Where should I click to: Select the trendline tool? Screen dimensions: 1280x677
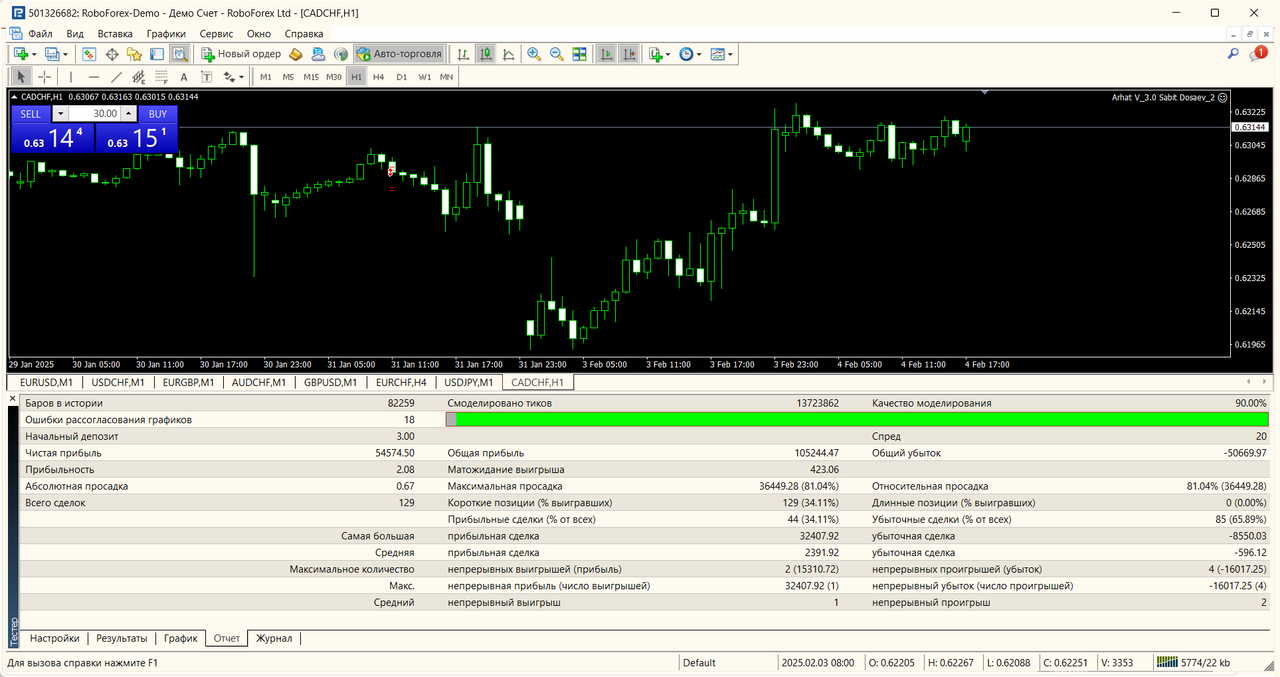[x=116, y=76]
